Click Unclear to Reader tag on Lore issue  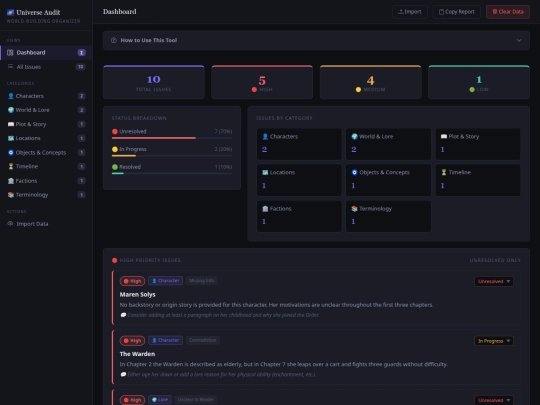tap(196, 399)
